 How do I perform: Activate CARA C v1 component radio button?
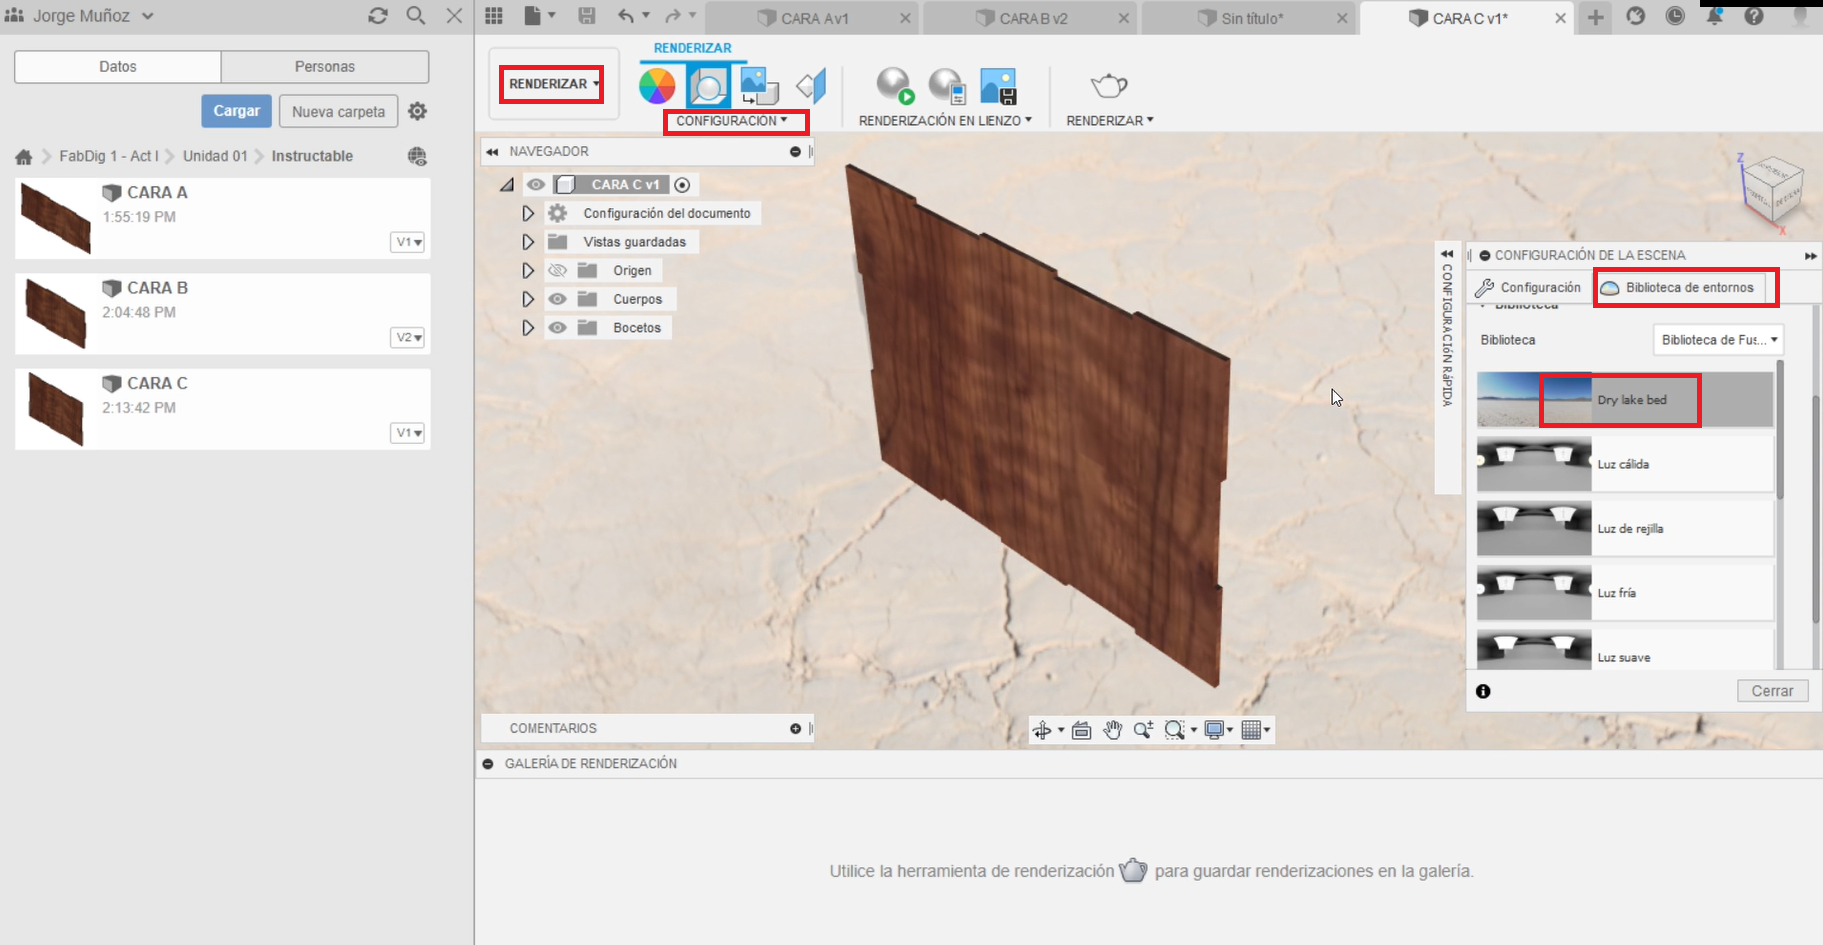[x=682, y=185]
